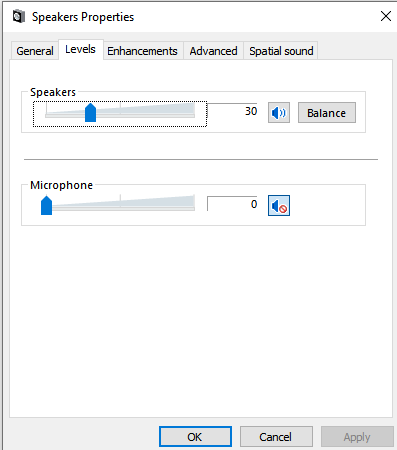The width and height of the screenshot is (397, 450).
Task: Click the Apply button
Action: coord(357,437)
